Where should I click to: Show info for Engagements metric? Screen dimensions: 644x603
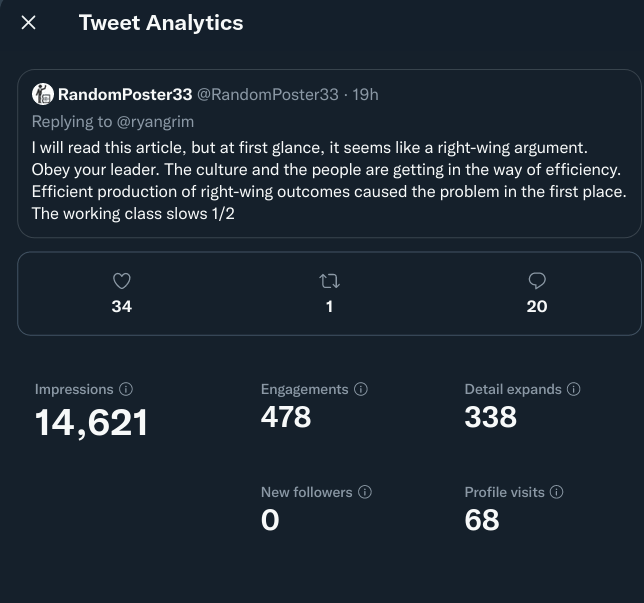[361, 389]
